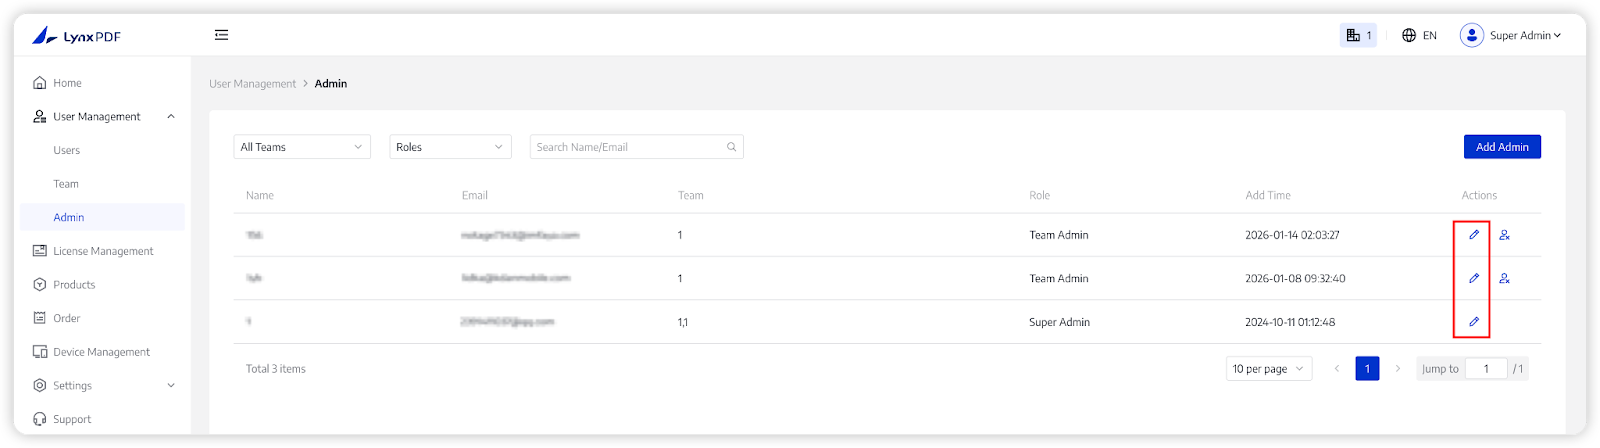Click page 1 pagination button
The height and width of the screenshot is (448, 1600).
[1367, 369]
